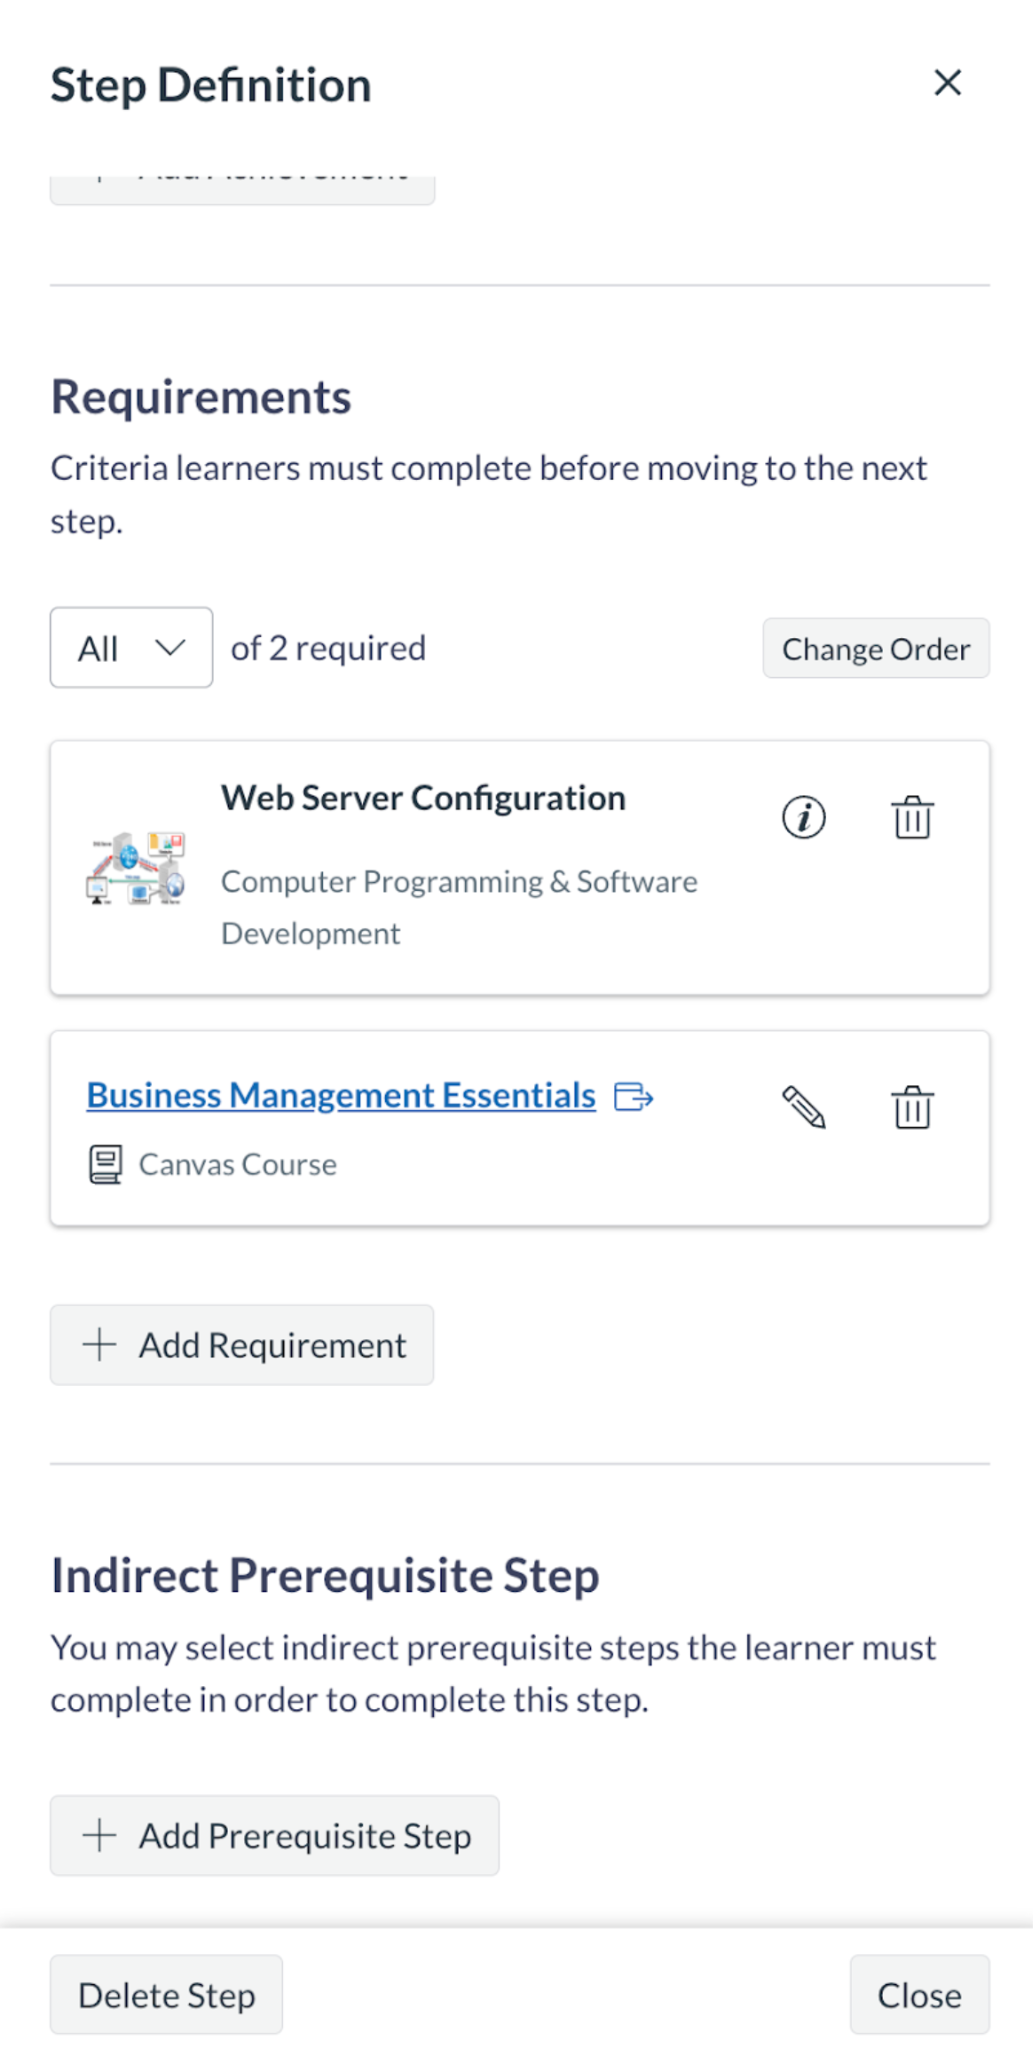Viewport: 1033px width, 2048px height.
Task: Click the Add Requirement button
Action: (x=242, y=1345)
